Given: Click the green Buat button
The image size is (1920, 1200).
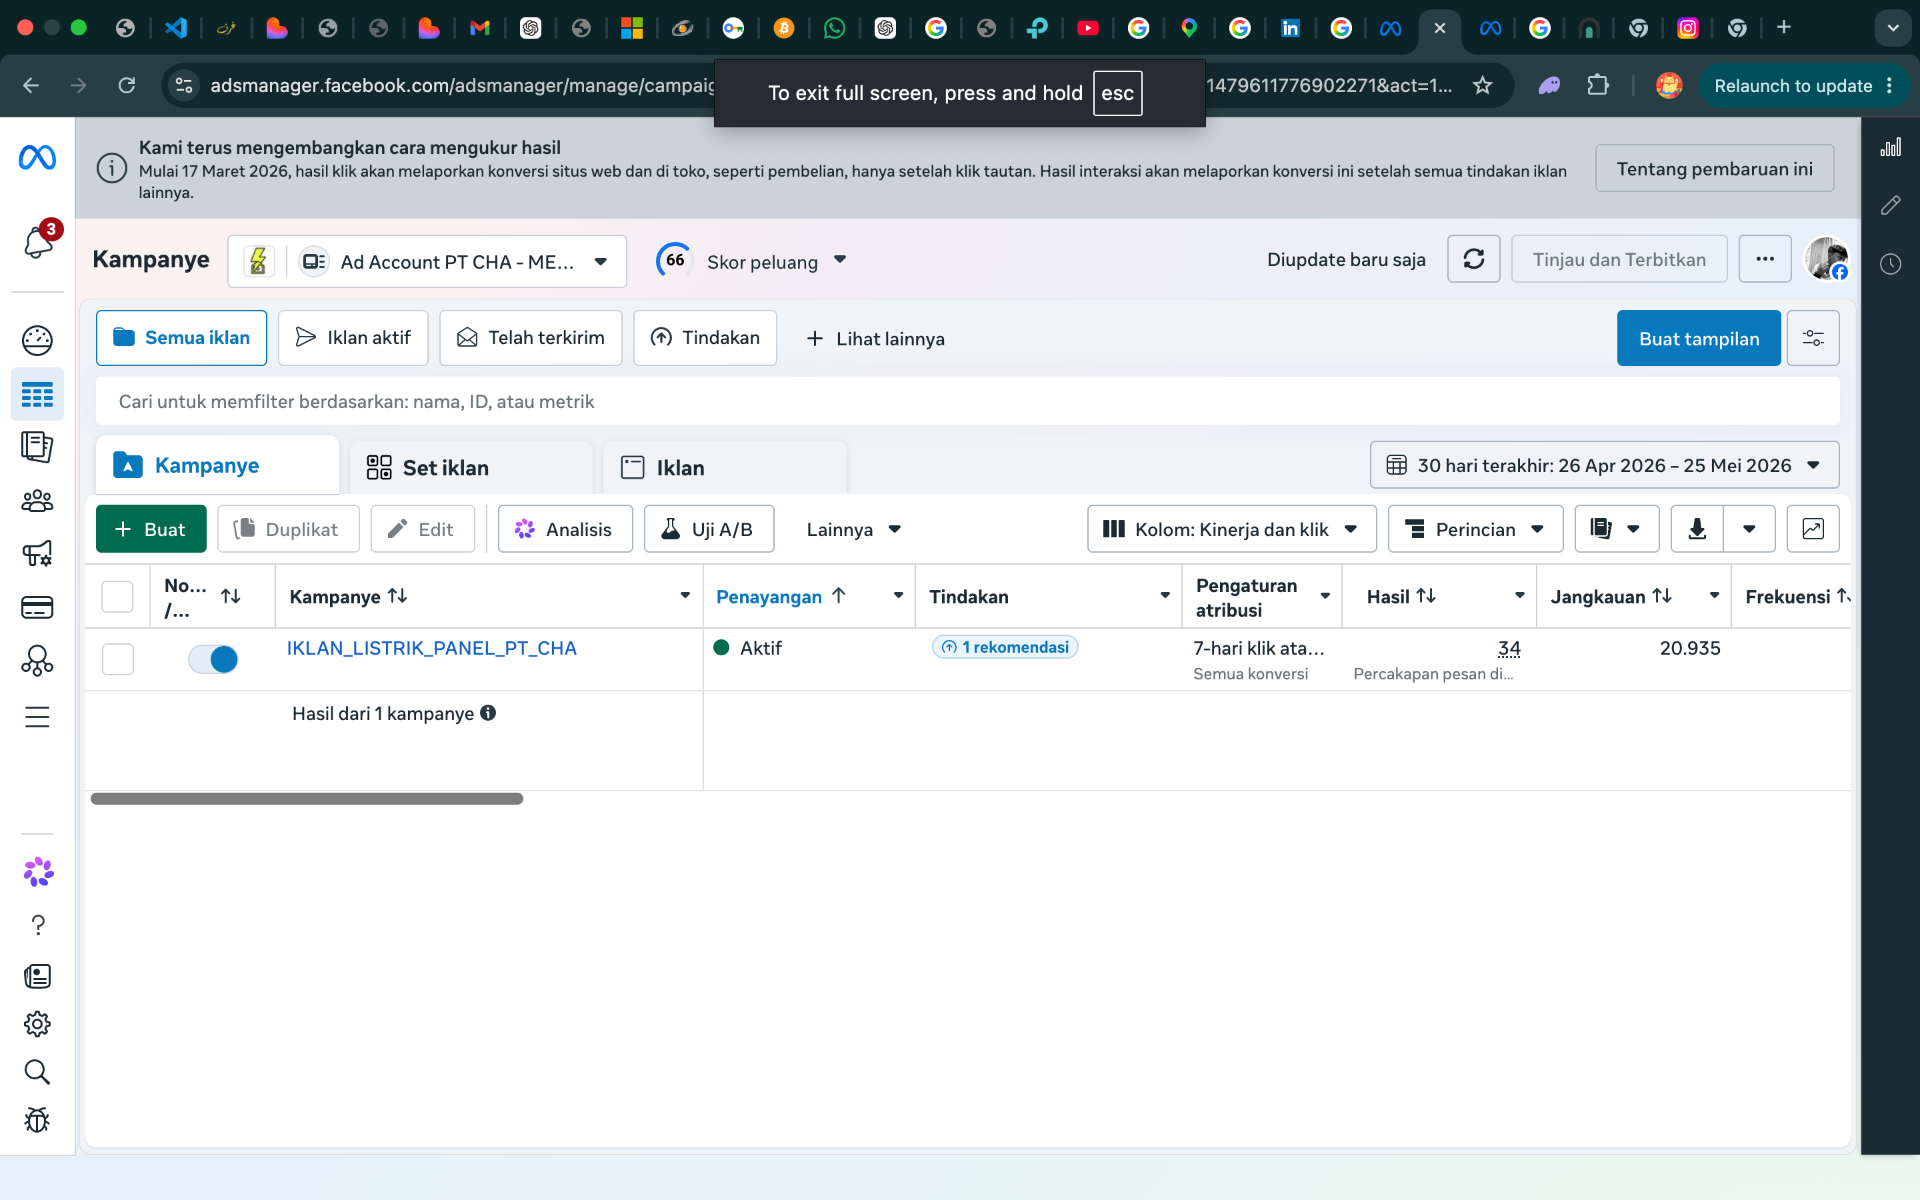Looking at the screenshot, I should [151, 529].
